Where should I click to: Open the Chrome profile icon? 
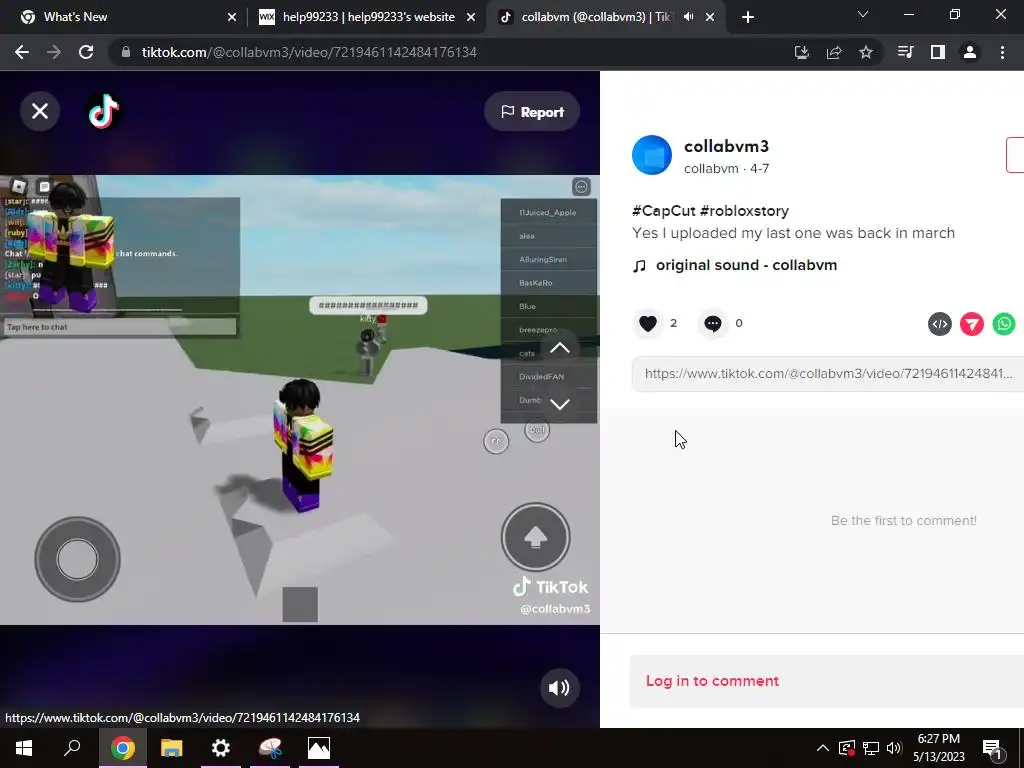pos(970,52)
